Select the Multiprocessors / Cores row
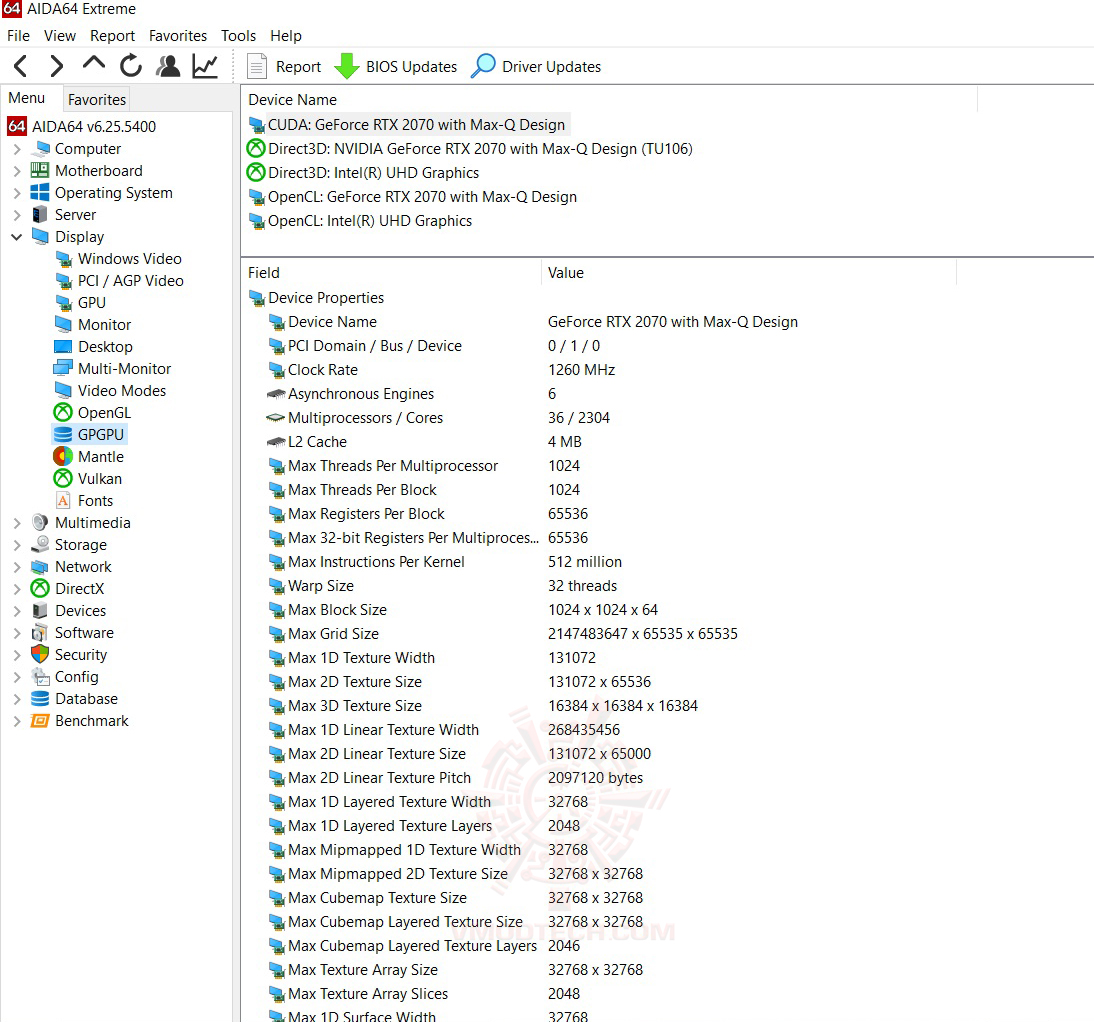The image size is (1094, 1022). pyautogui.click(x=439, y=418)
